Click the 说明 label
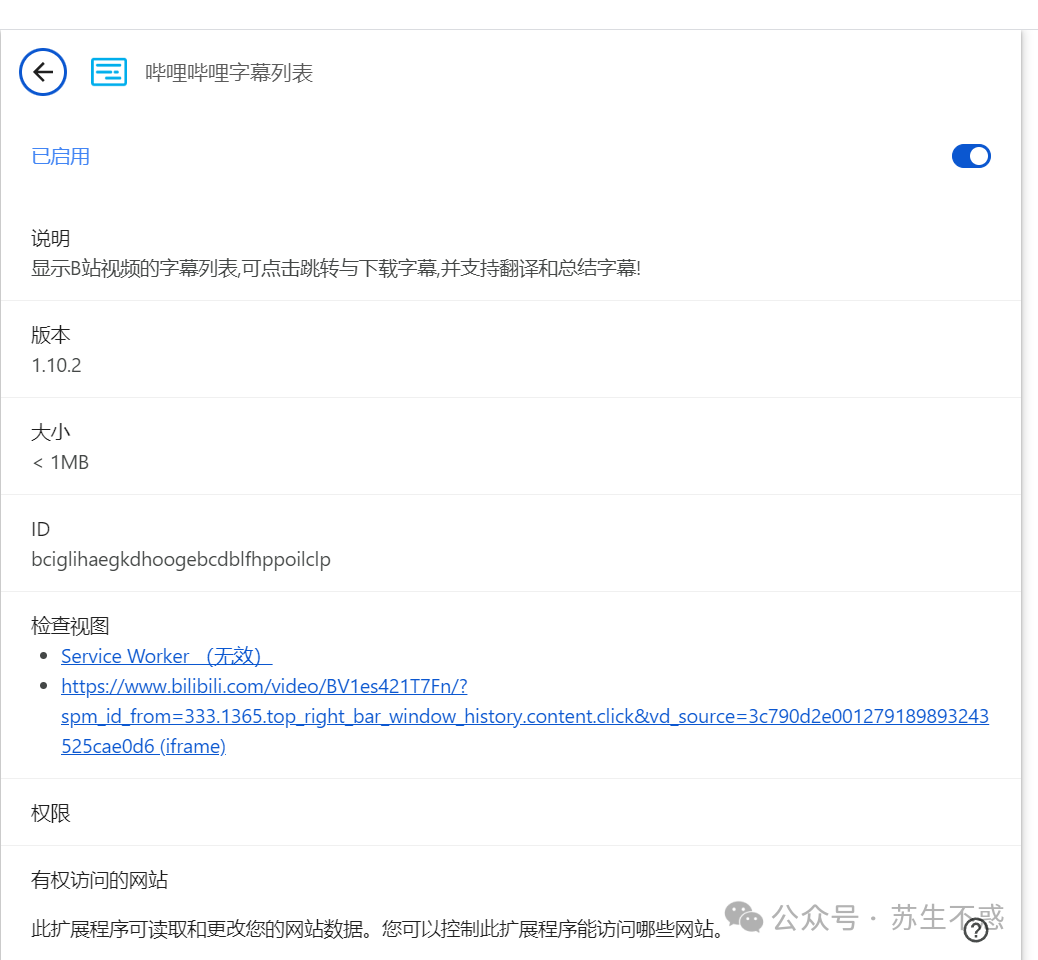The height and width of the screenshot is (960, 1038). pyautogui.click(x=50, y=238)
